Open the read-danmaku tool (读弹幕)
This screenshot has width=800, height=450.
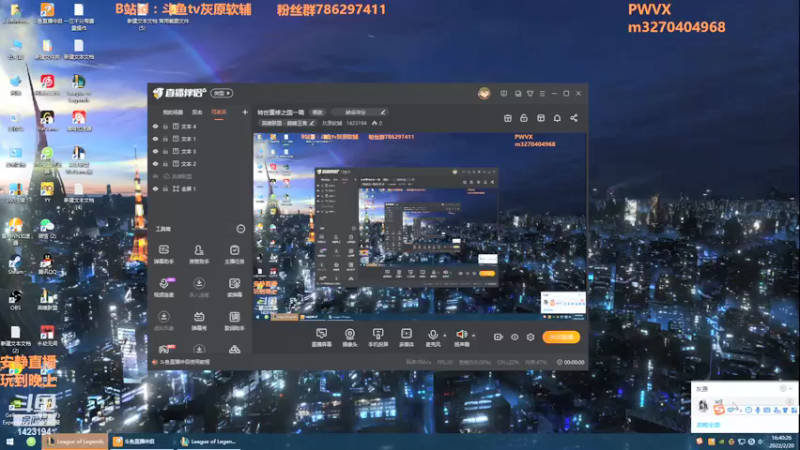click(x=234, y=287)
